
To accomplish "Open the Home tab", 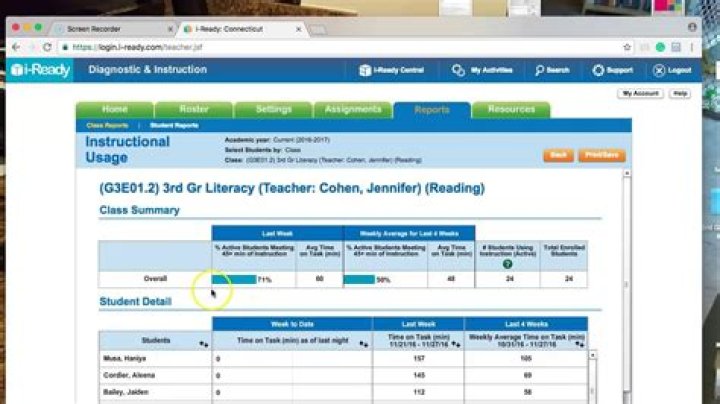I will pyautogui.click(x=115, y=109).
